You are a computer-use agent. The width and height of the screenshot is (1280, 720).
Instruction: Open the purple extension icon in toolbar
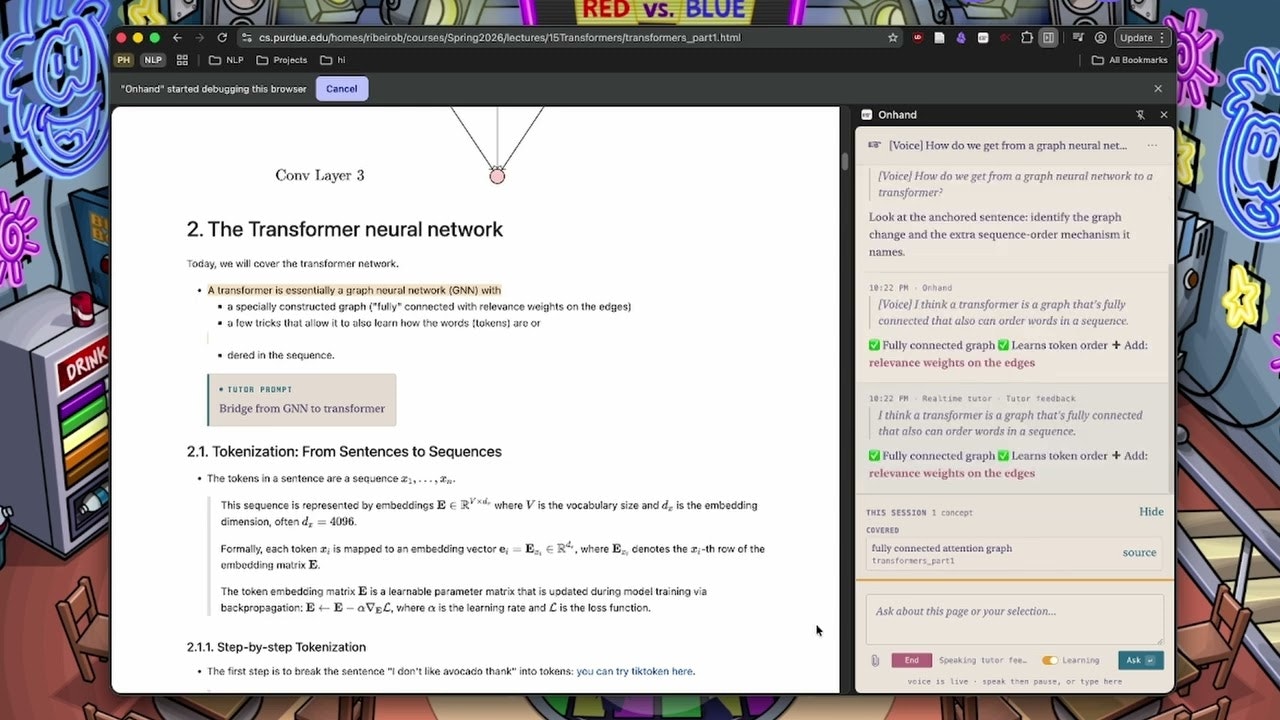click(x=961, y=38)
